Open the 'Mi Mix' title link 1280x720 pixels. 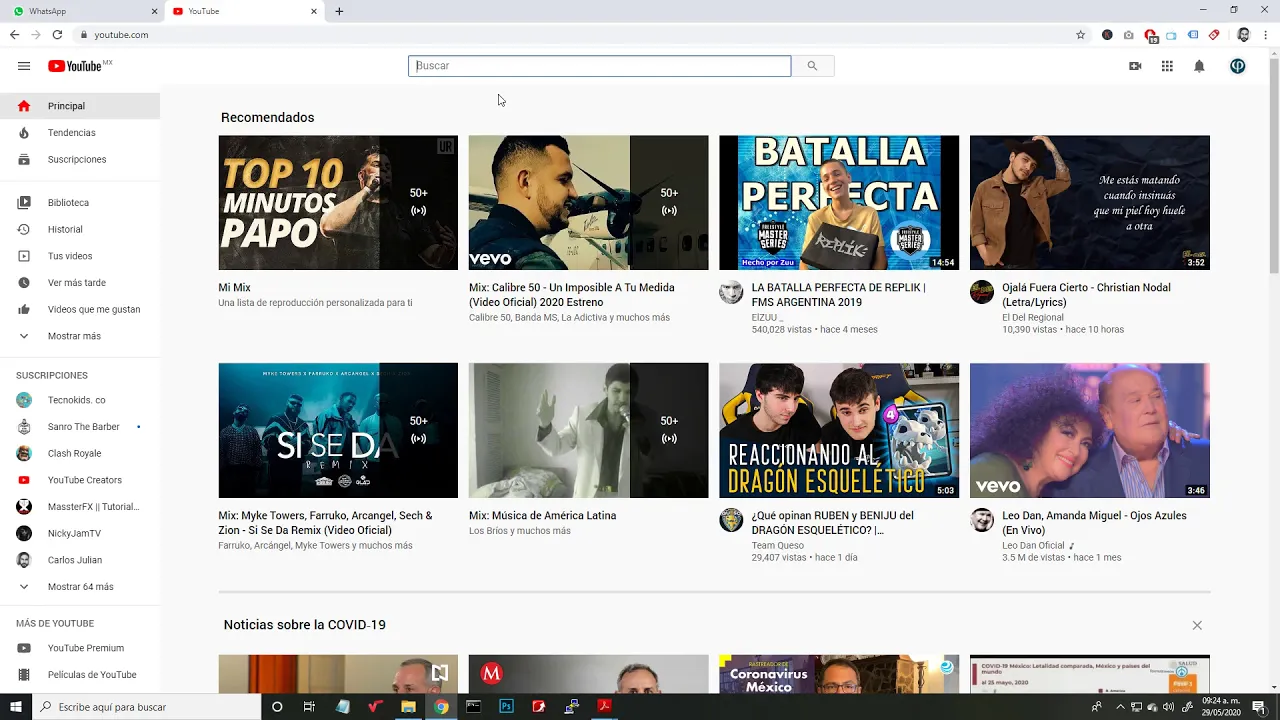click(234, 288)
